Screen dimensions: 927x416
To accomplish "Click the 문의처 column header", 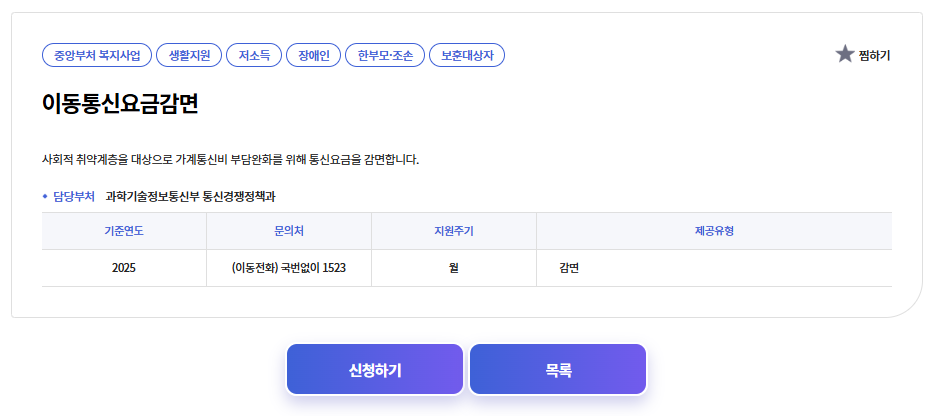I will [x=289, y=231].
